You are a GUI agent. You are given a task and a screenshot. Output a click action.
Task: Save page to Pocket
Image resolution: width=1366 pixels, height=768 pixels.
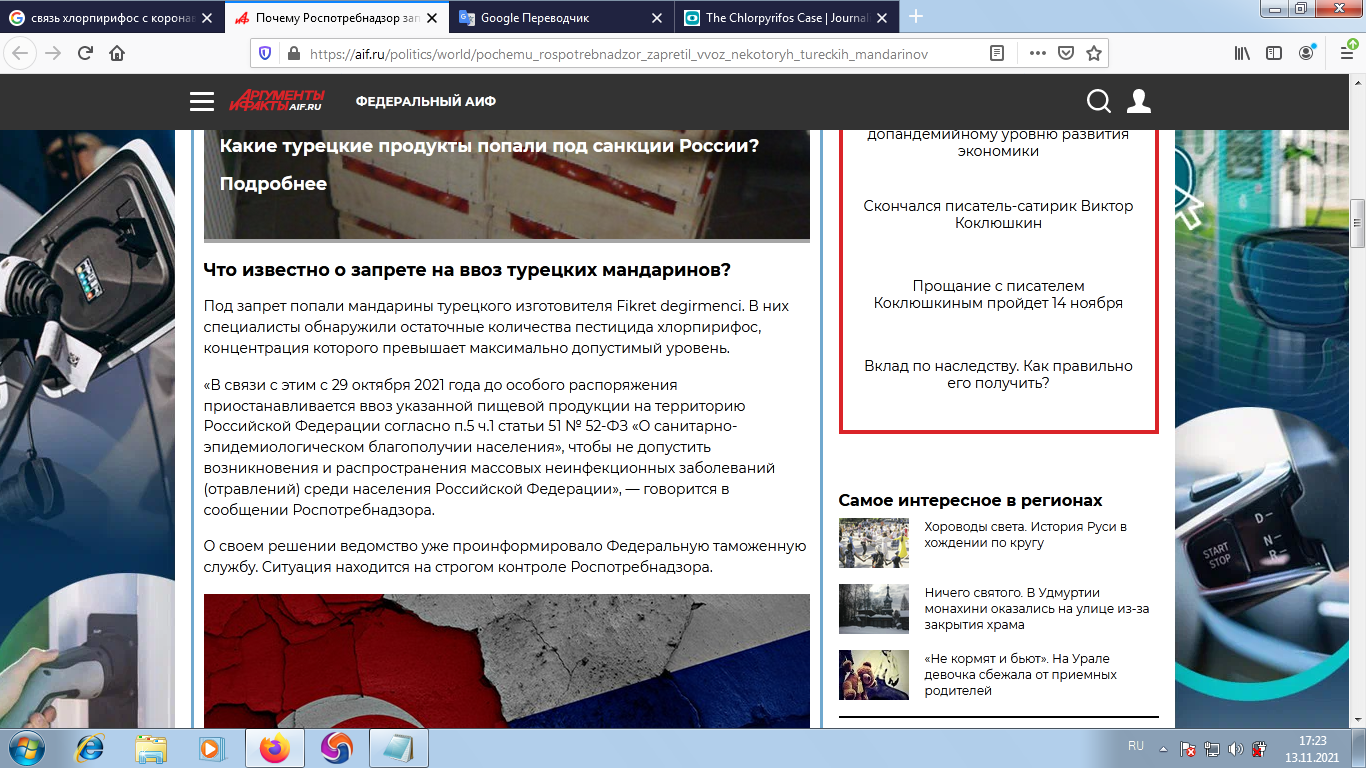click(x=1066, y=53)
